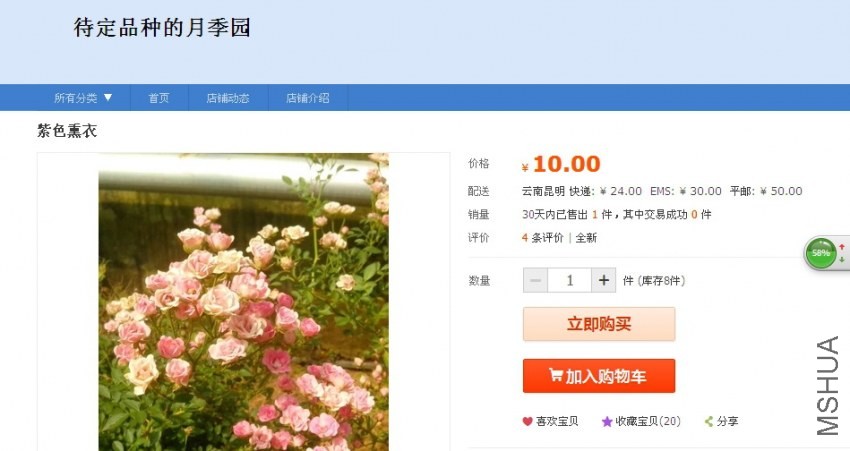Click the green share icon
Screen dimensions: 850x451
click(x=709, y=422)
